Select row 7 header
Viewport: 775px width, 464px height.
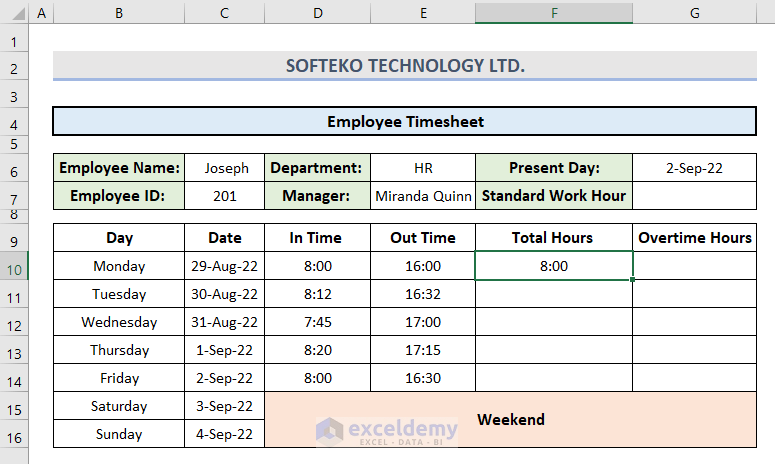[x=14, y=196]
